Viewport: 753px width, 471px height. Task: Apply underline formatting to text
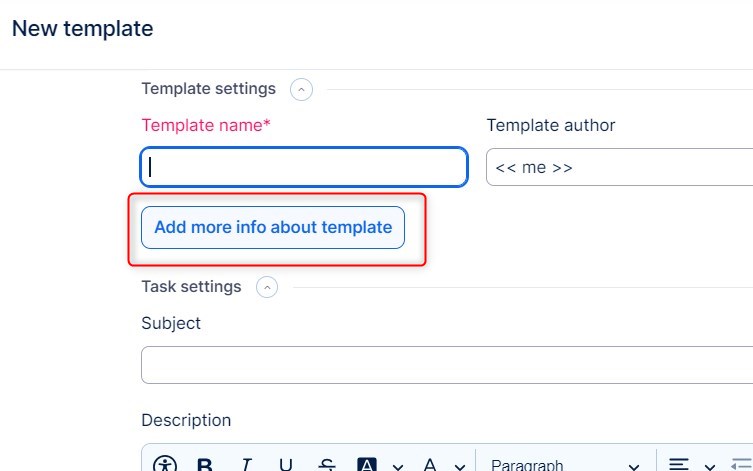[286, 465]
